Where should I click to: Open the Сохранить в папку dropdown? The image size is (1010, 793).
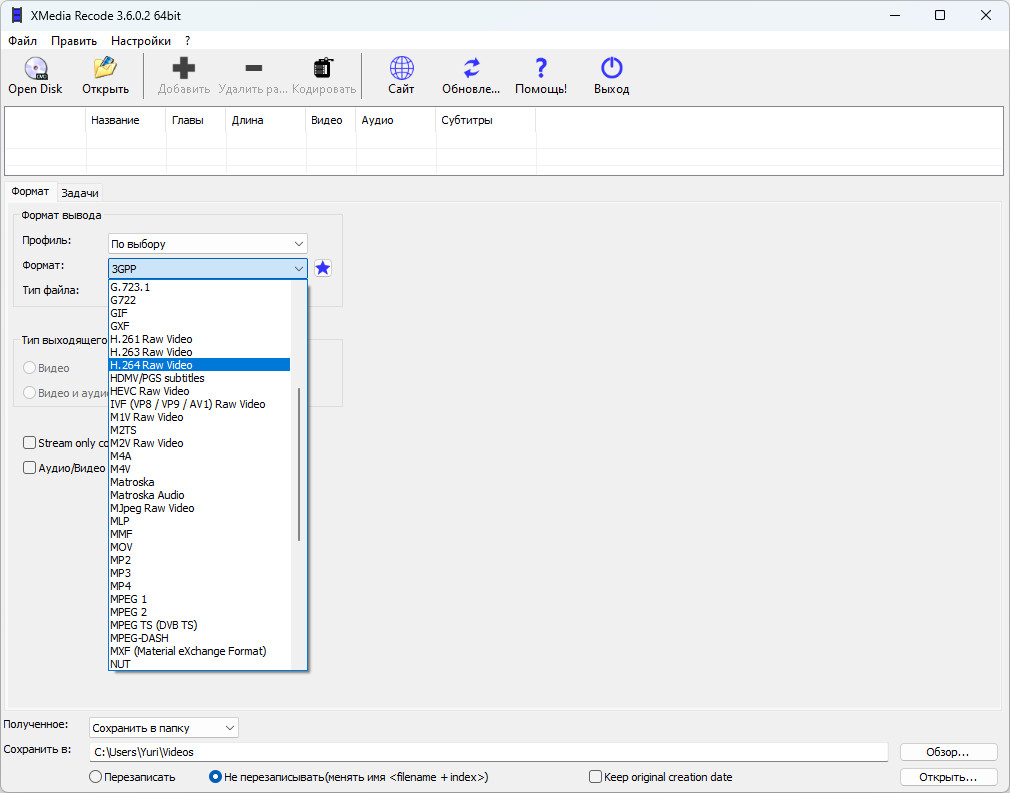tap(164, 728)
